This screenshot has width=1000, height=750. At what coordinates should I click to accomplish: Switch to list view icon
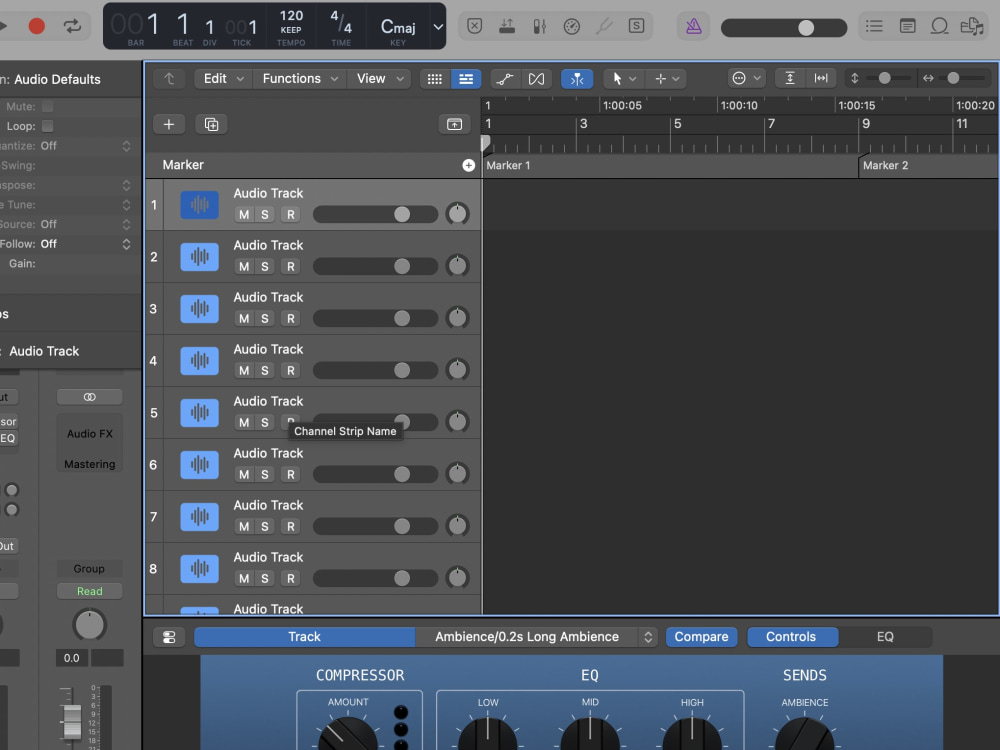[x=466, y=78]
